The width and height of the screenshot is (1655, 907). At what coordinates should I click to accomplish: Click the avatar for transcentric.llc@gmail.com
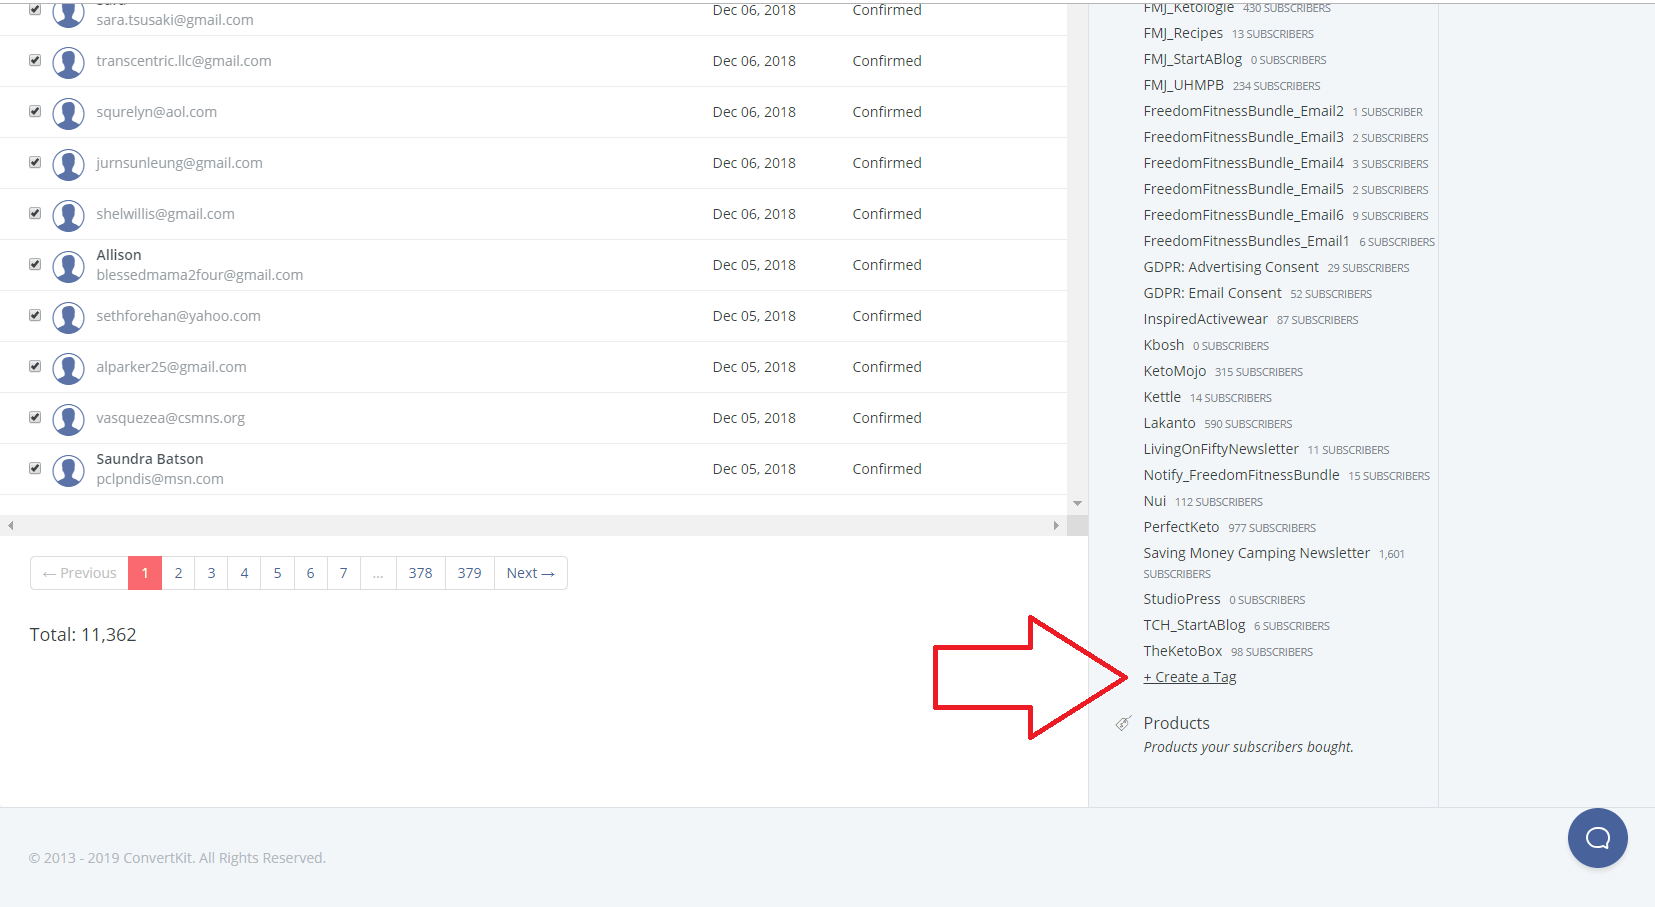tap(68, 61)
